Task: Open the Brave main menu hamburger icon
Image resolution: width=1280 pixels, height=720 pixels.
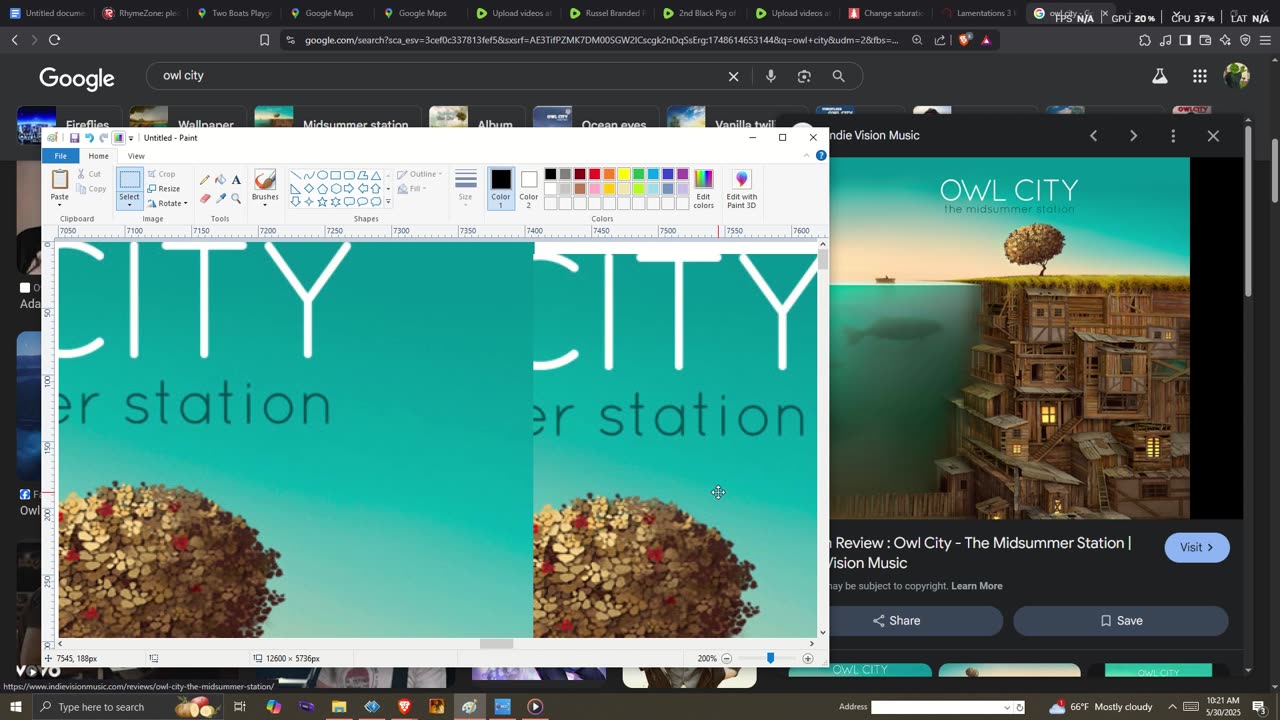Action: [x=1265, y=40]
